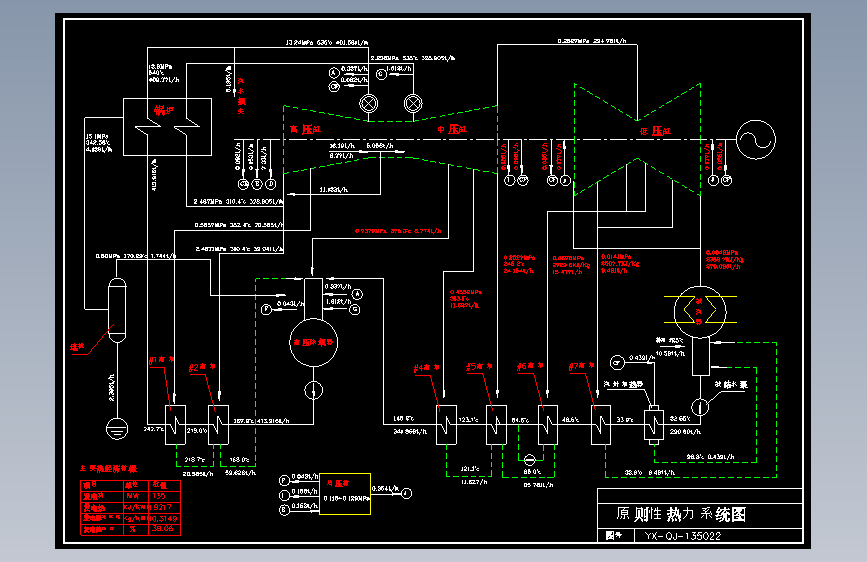The width and height of the screenshot is (867, 562).
Task: Select the yellow equalizing box
Action: tap(345, 494)
